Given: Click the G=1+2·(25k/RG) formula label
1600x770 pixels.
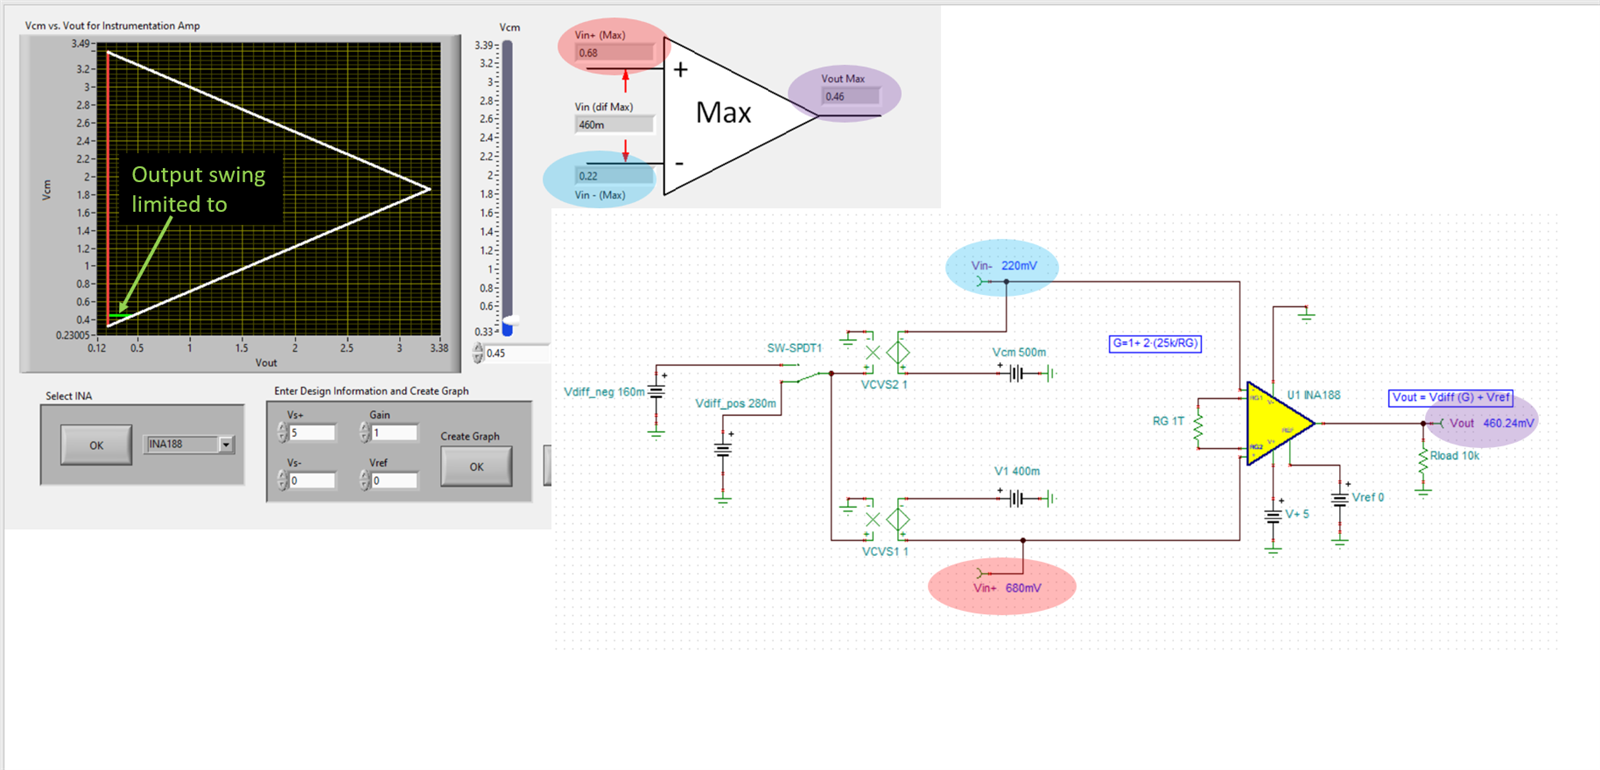Looking at the screenshot, I should pyautogui.click(x=1155, y=343).
